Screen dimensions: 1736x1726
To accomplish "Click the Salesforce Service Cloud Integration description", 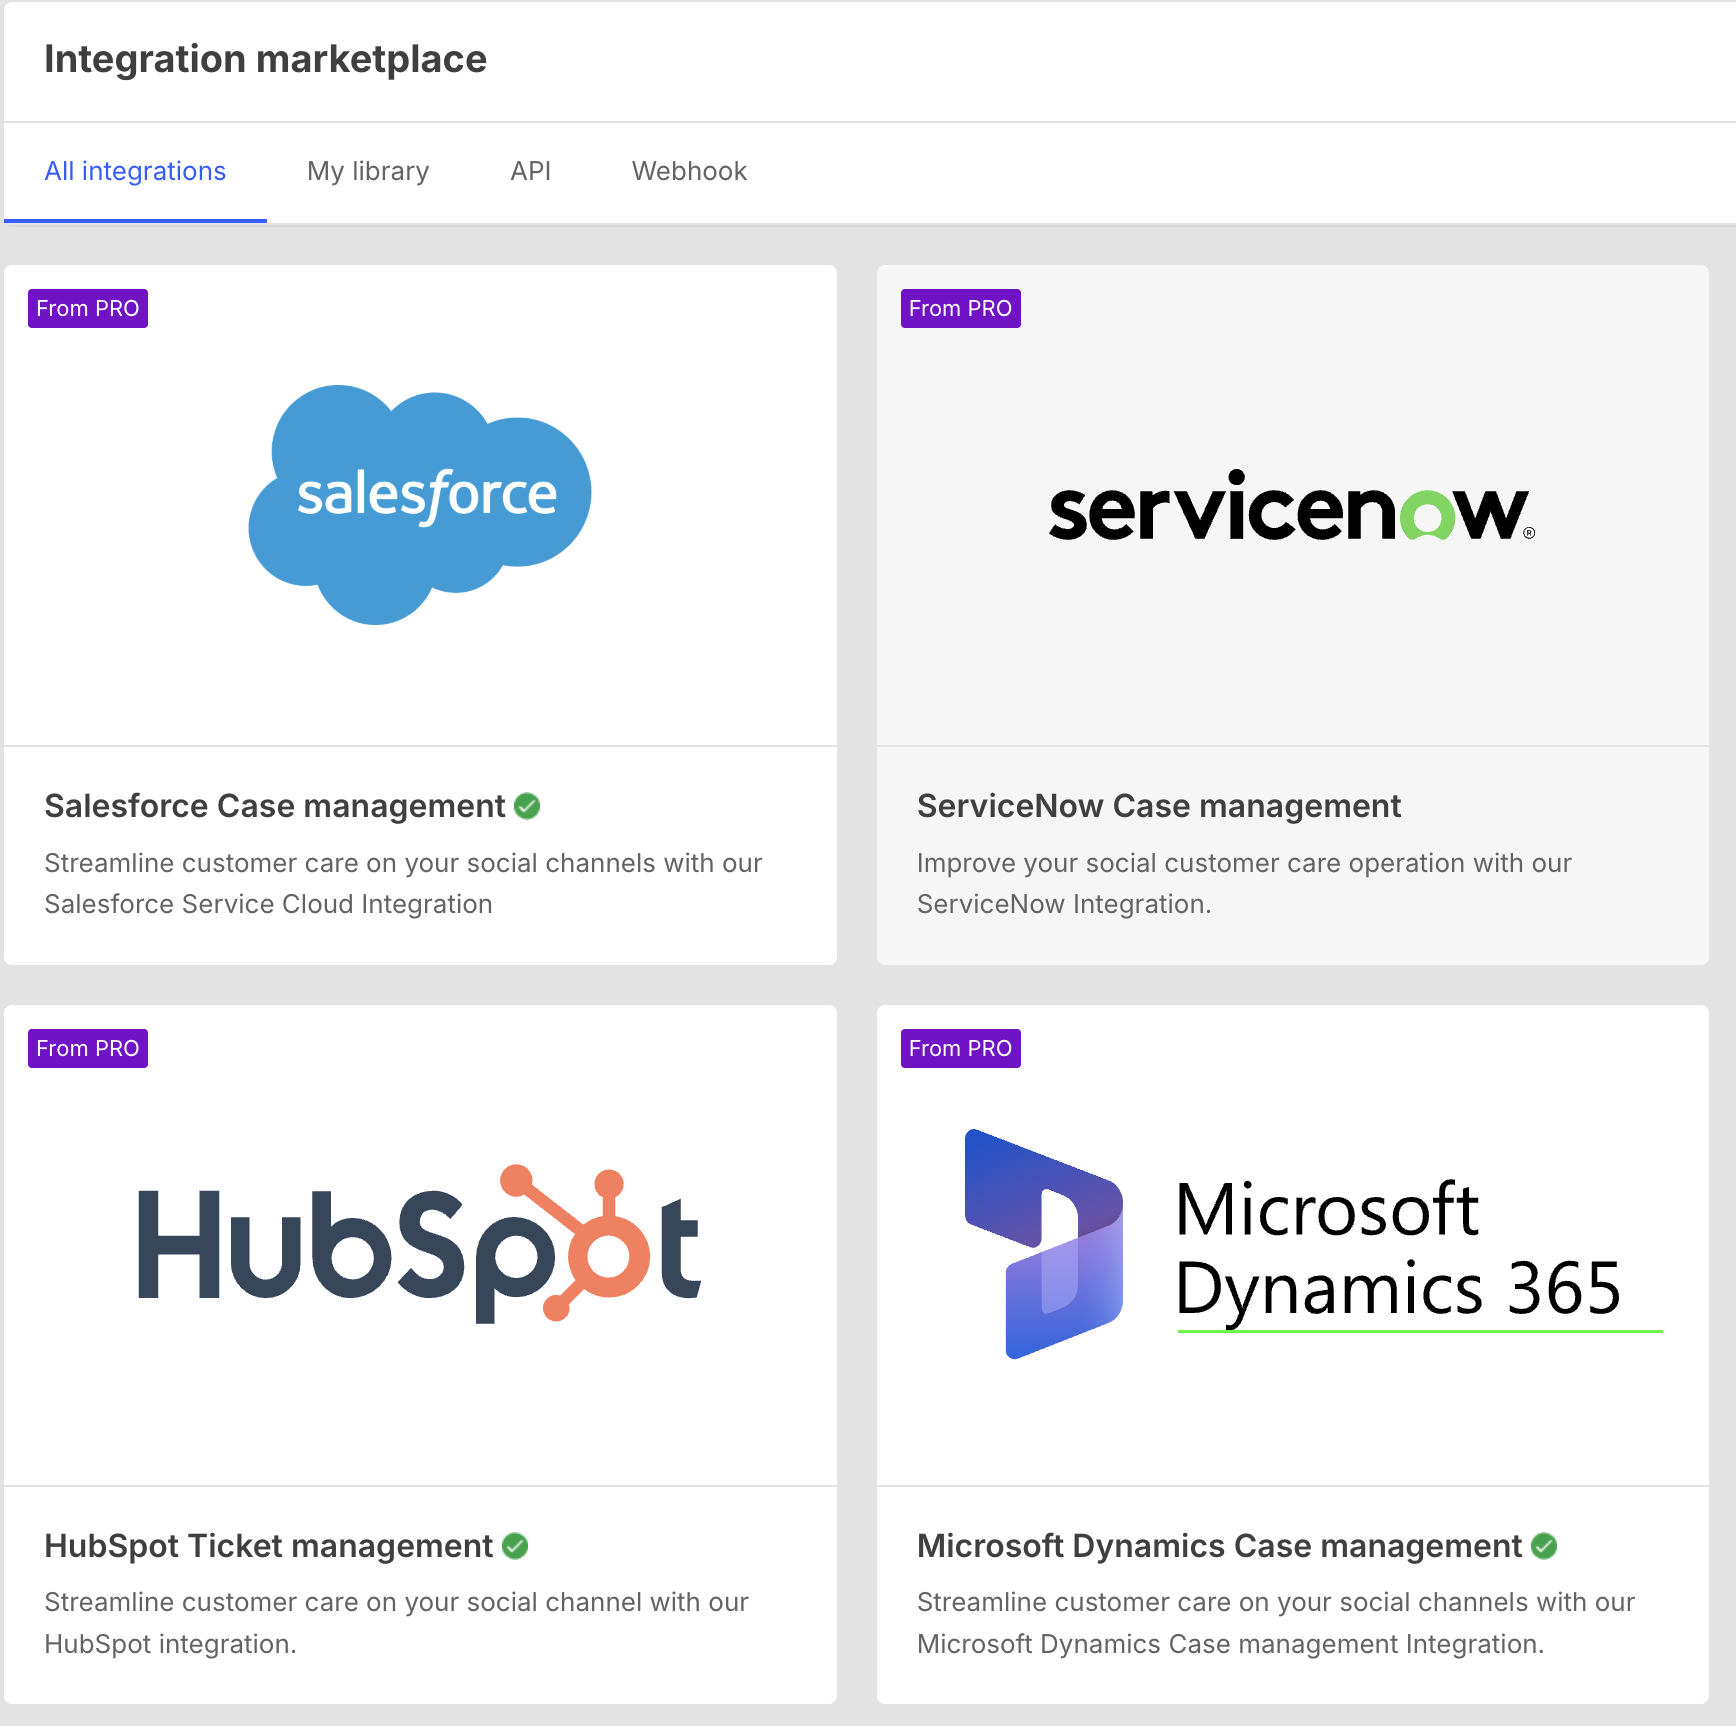I will 403,883.
